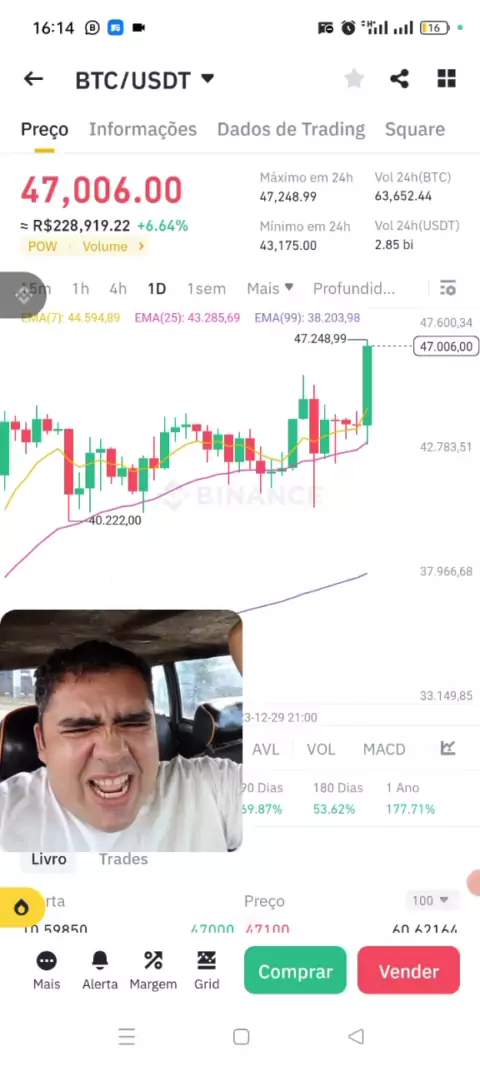Select the 4h chart interval
Screen dimensions: 480x1066
tap(118, 288)
